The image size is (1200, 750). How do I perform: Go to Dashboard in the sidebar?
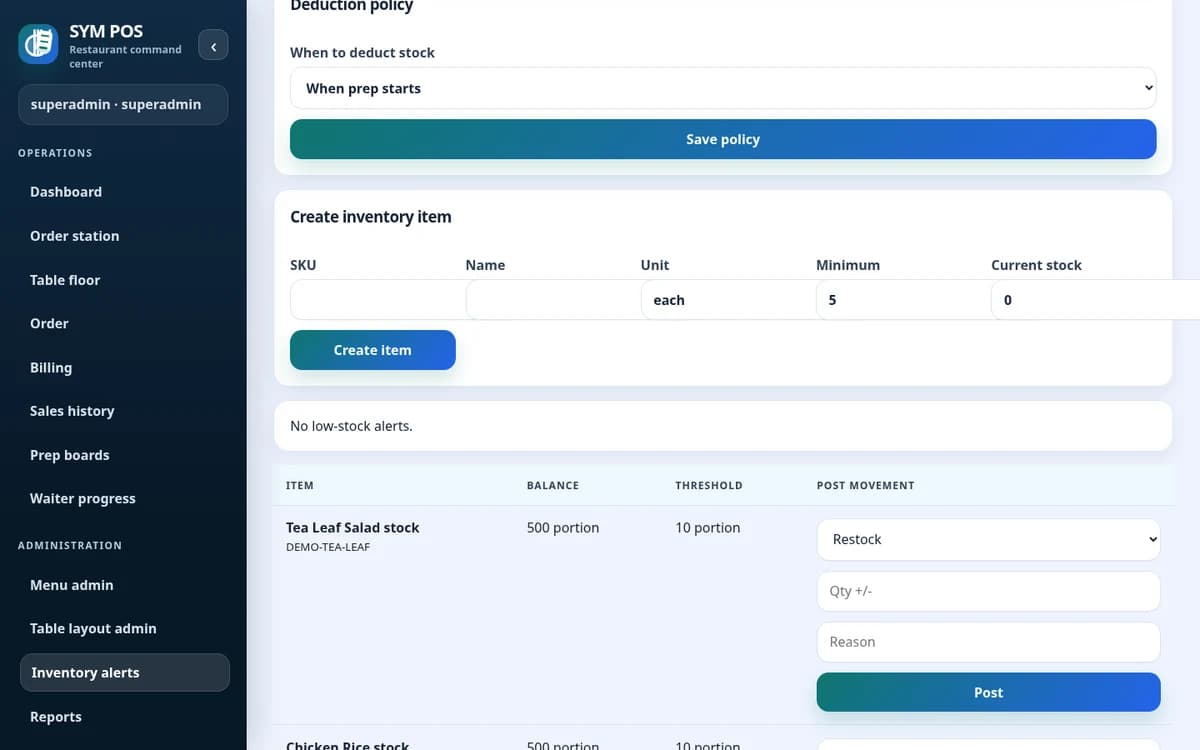66,192
